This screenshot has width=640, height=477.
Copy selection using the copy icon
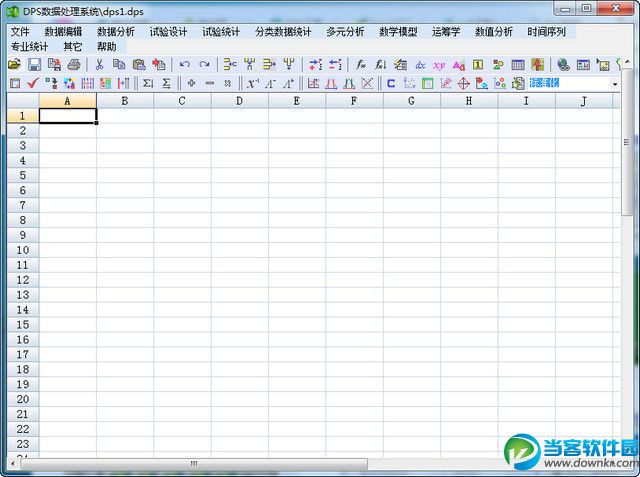[119, 64]
